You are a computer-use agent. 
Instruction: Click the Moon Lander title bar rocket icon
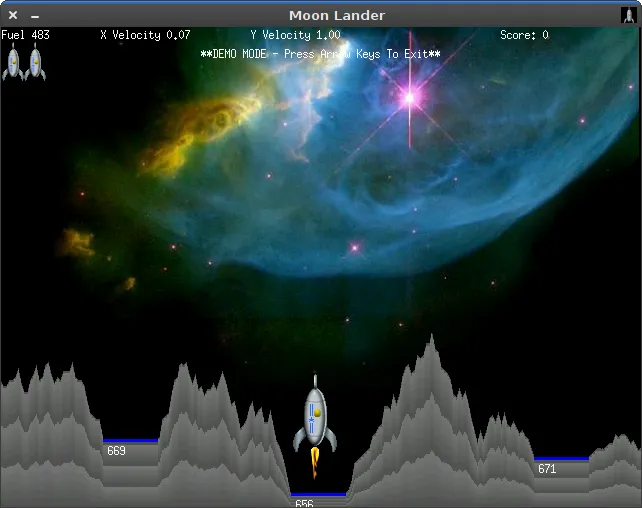628,15
